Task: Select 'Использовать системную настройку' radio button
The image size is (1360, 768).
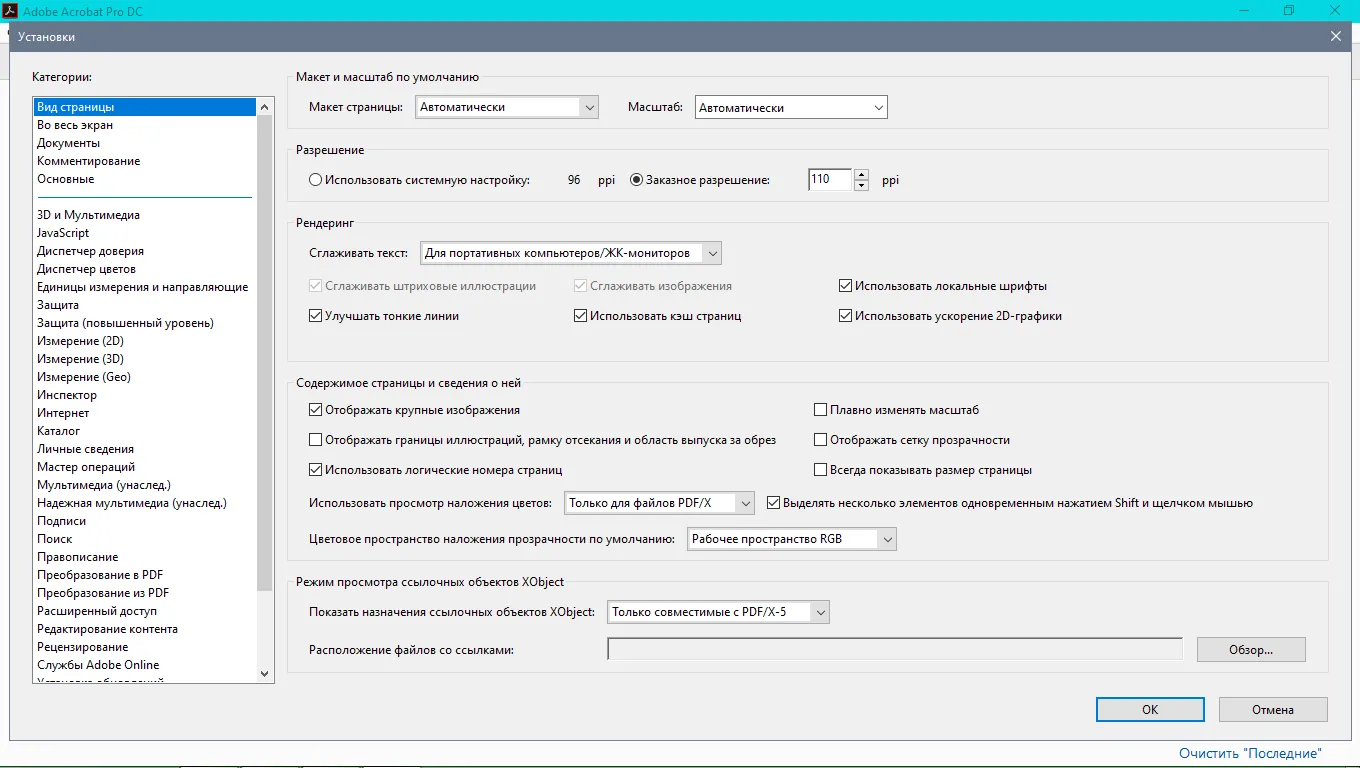Action: [316, 180]
